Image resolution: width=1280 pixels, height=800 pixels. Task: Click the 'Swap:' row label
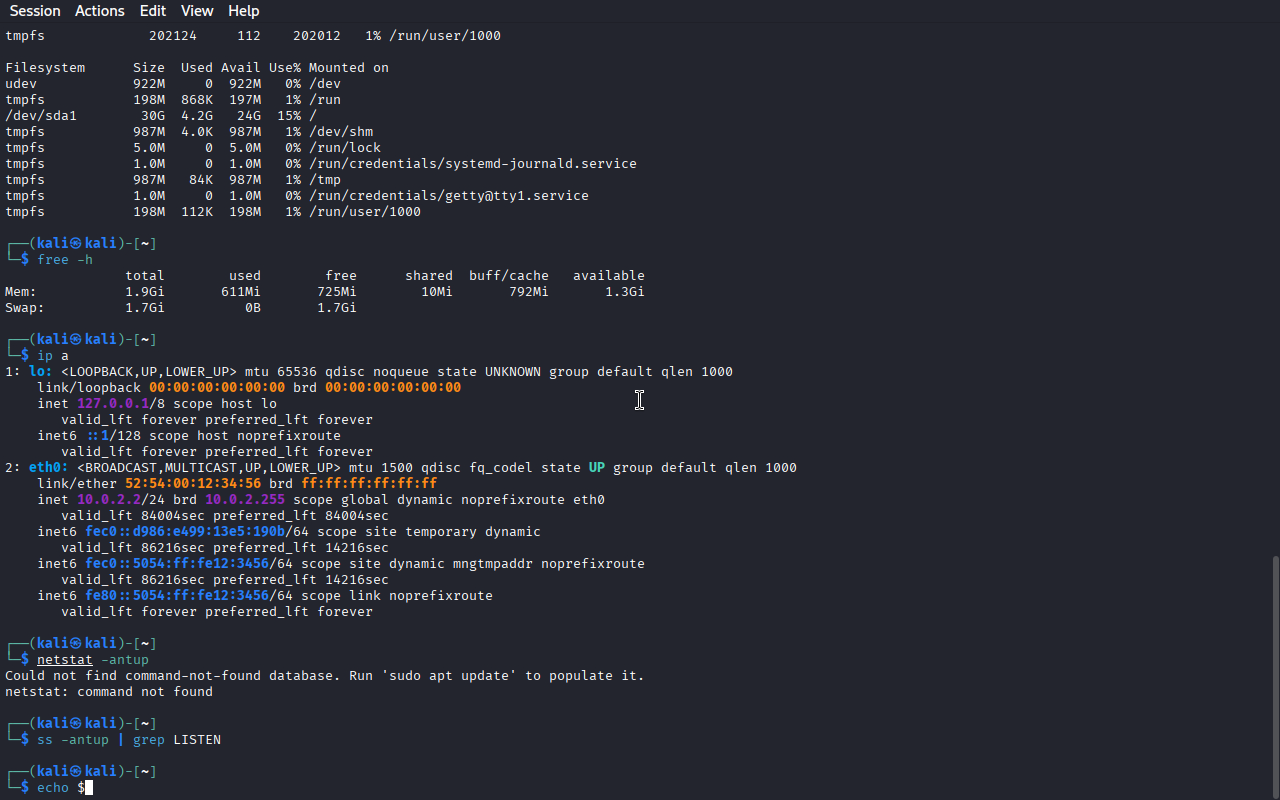(25, 308)
